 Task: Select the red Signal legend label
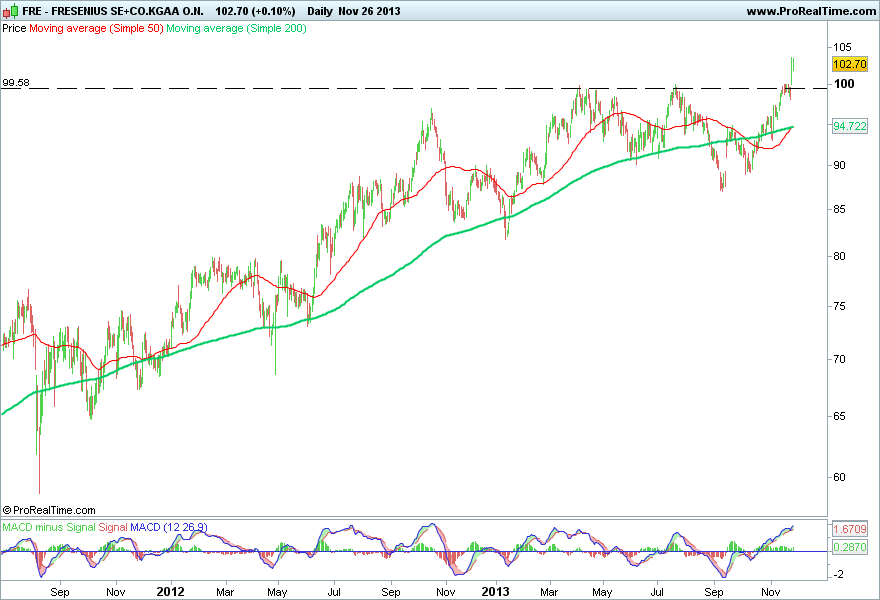[113, 528]
